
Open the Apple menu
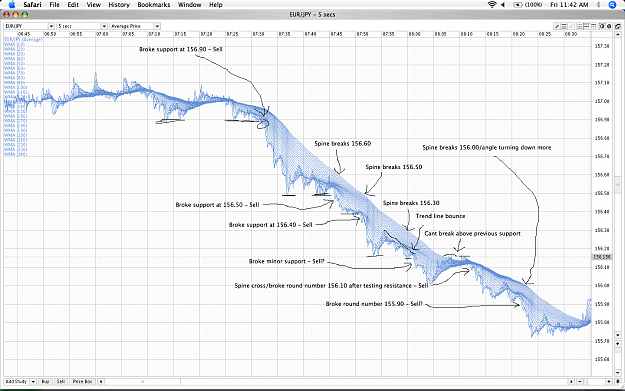12,5
